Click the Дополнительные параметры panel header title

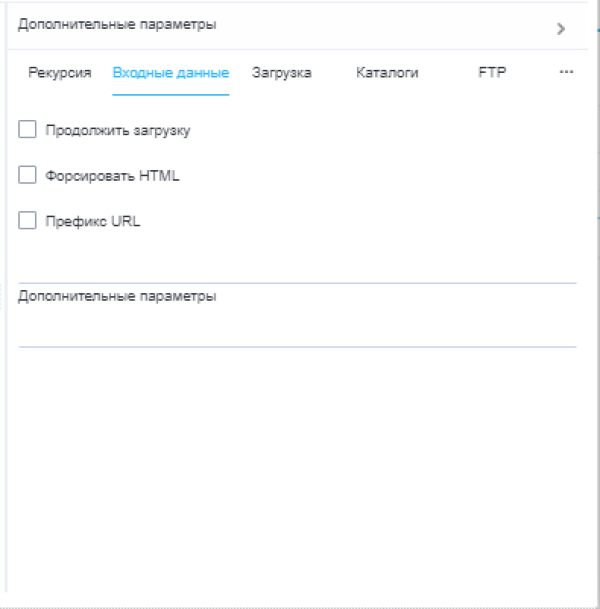(x=117, y=23)
